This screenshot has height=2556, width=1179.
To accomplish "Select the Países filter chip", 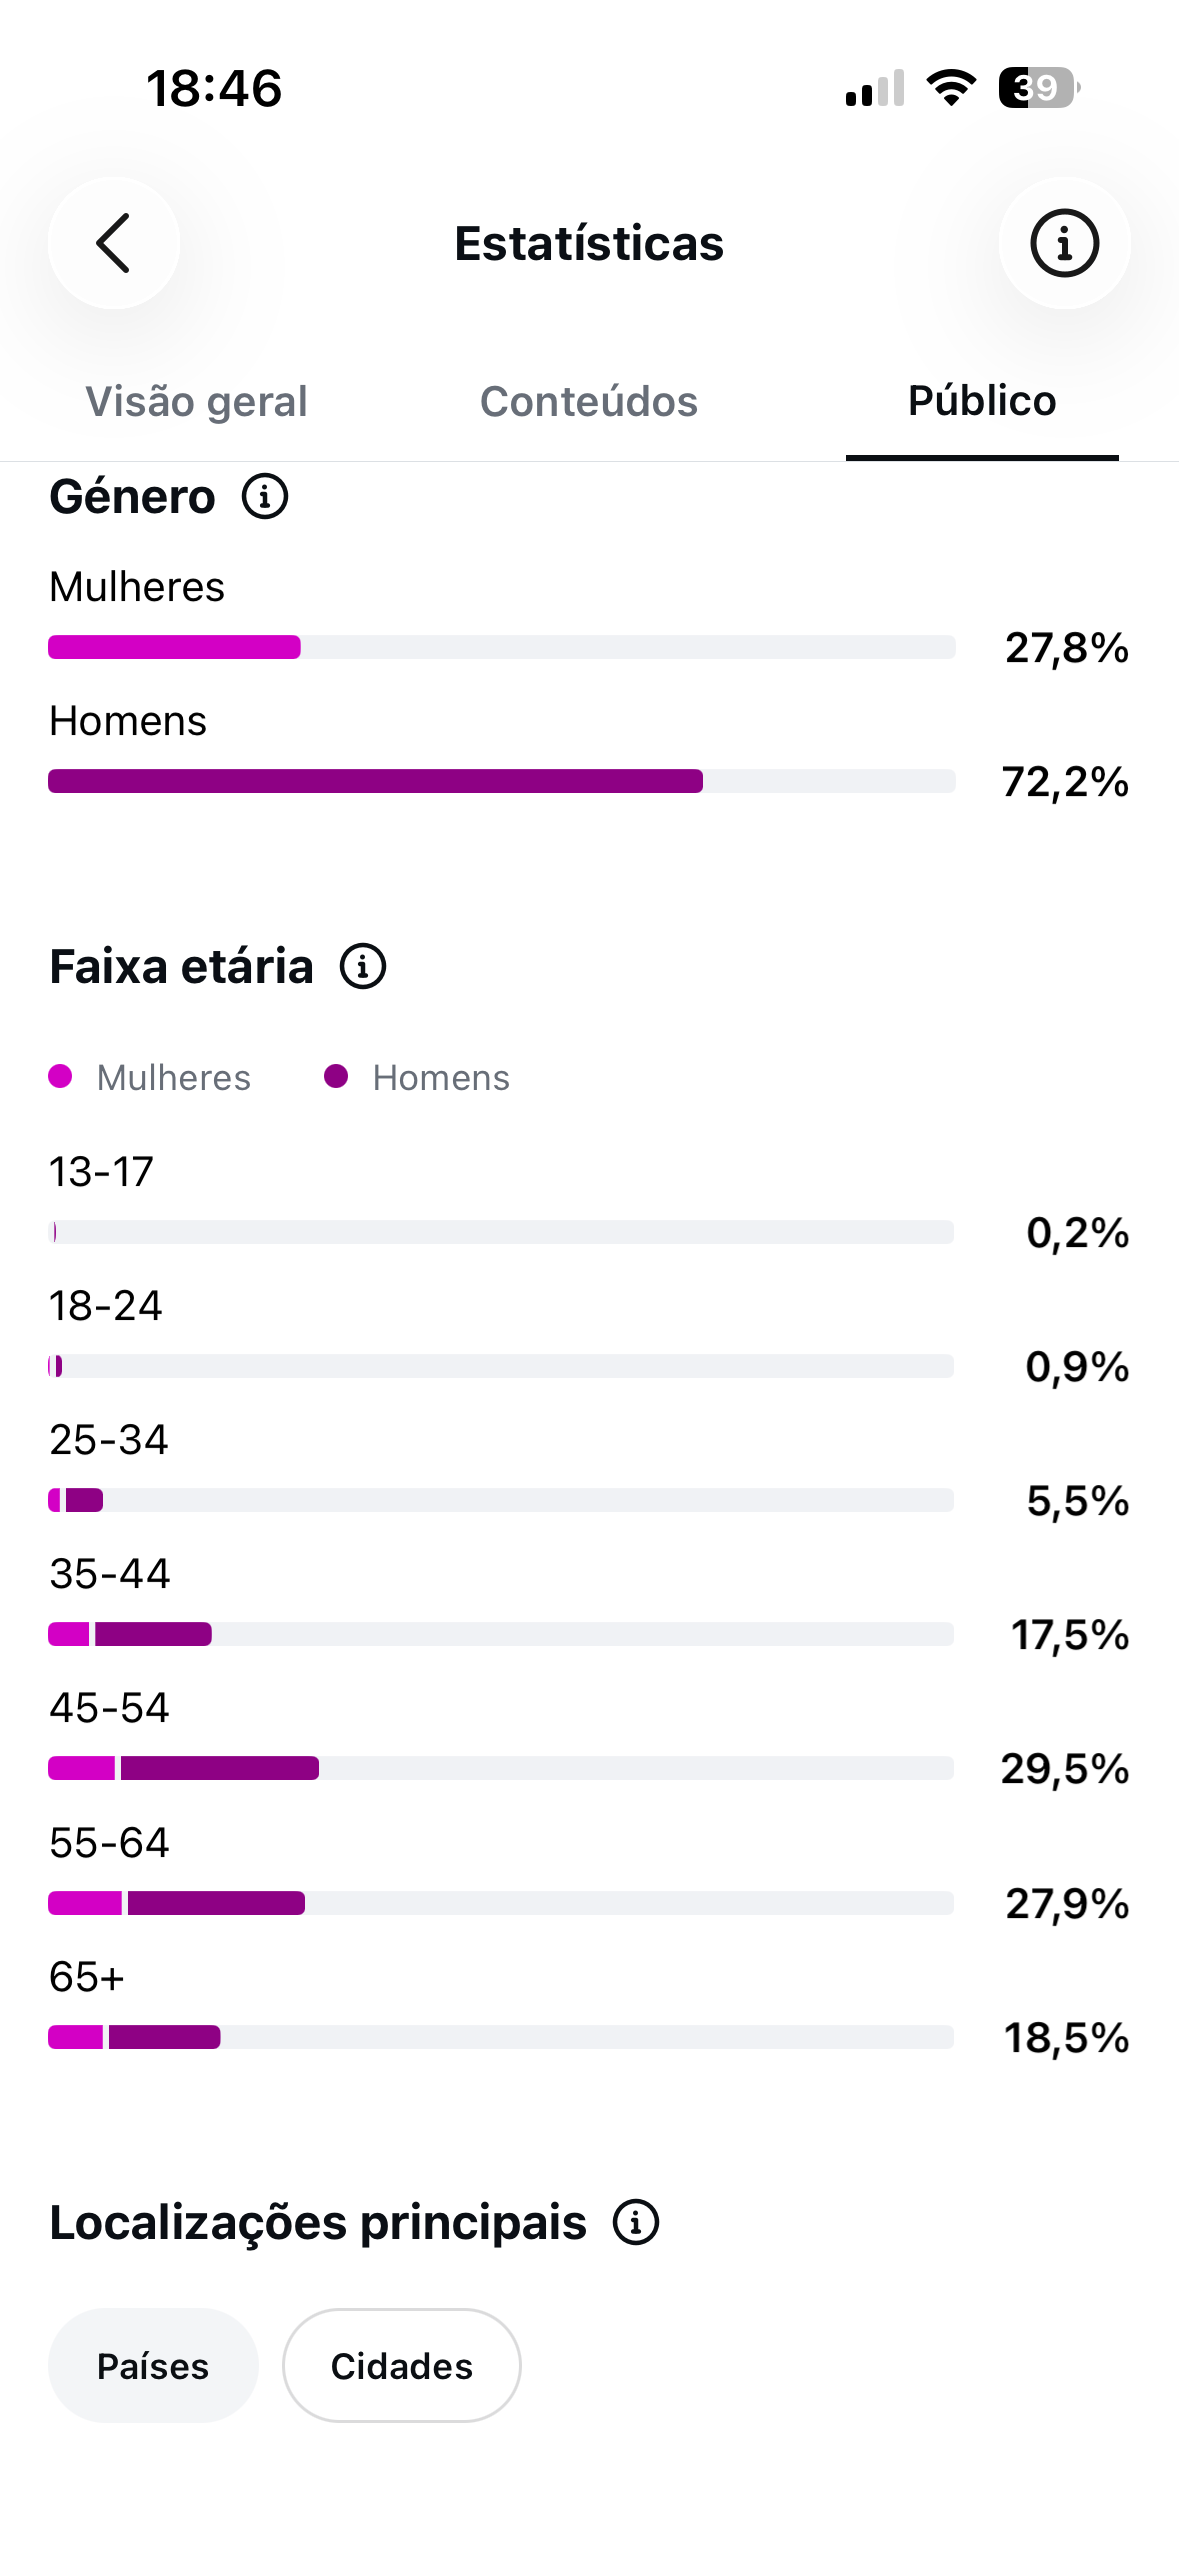I will 153,2365.
